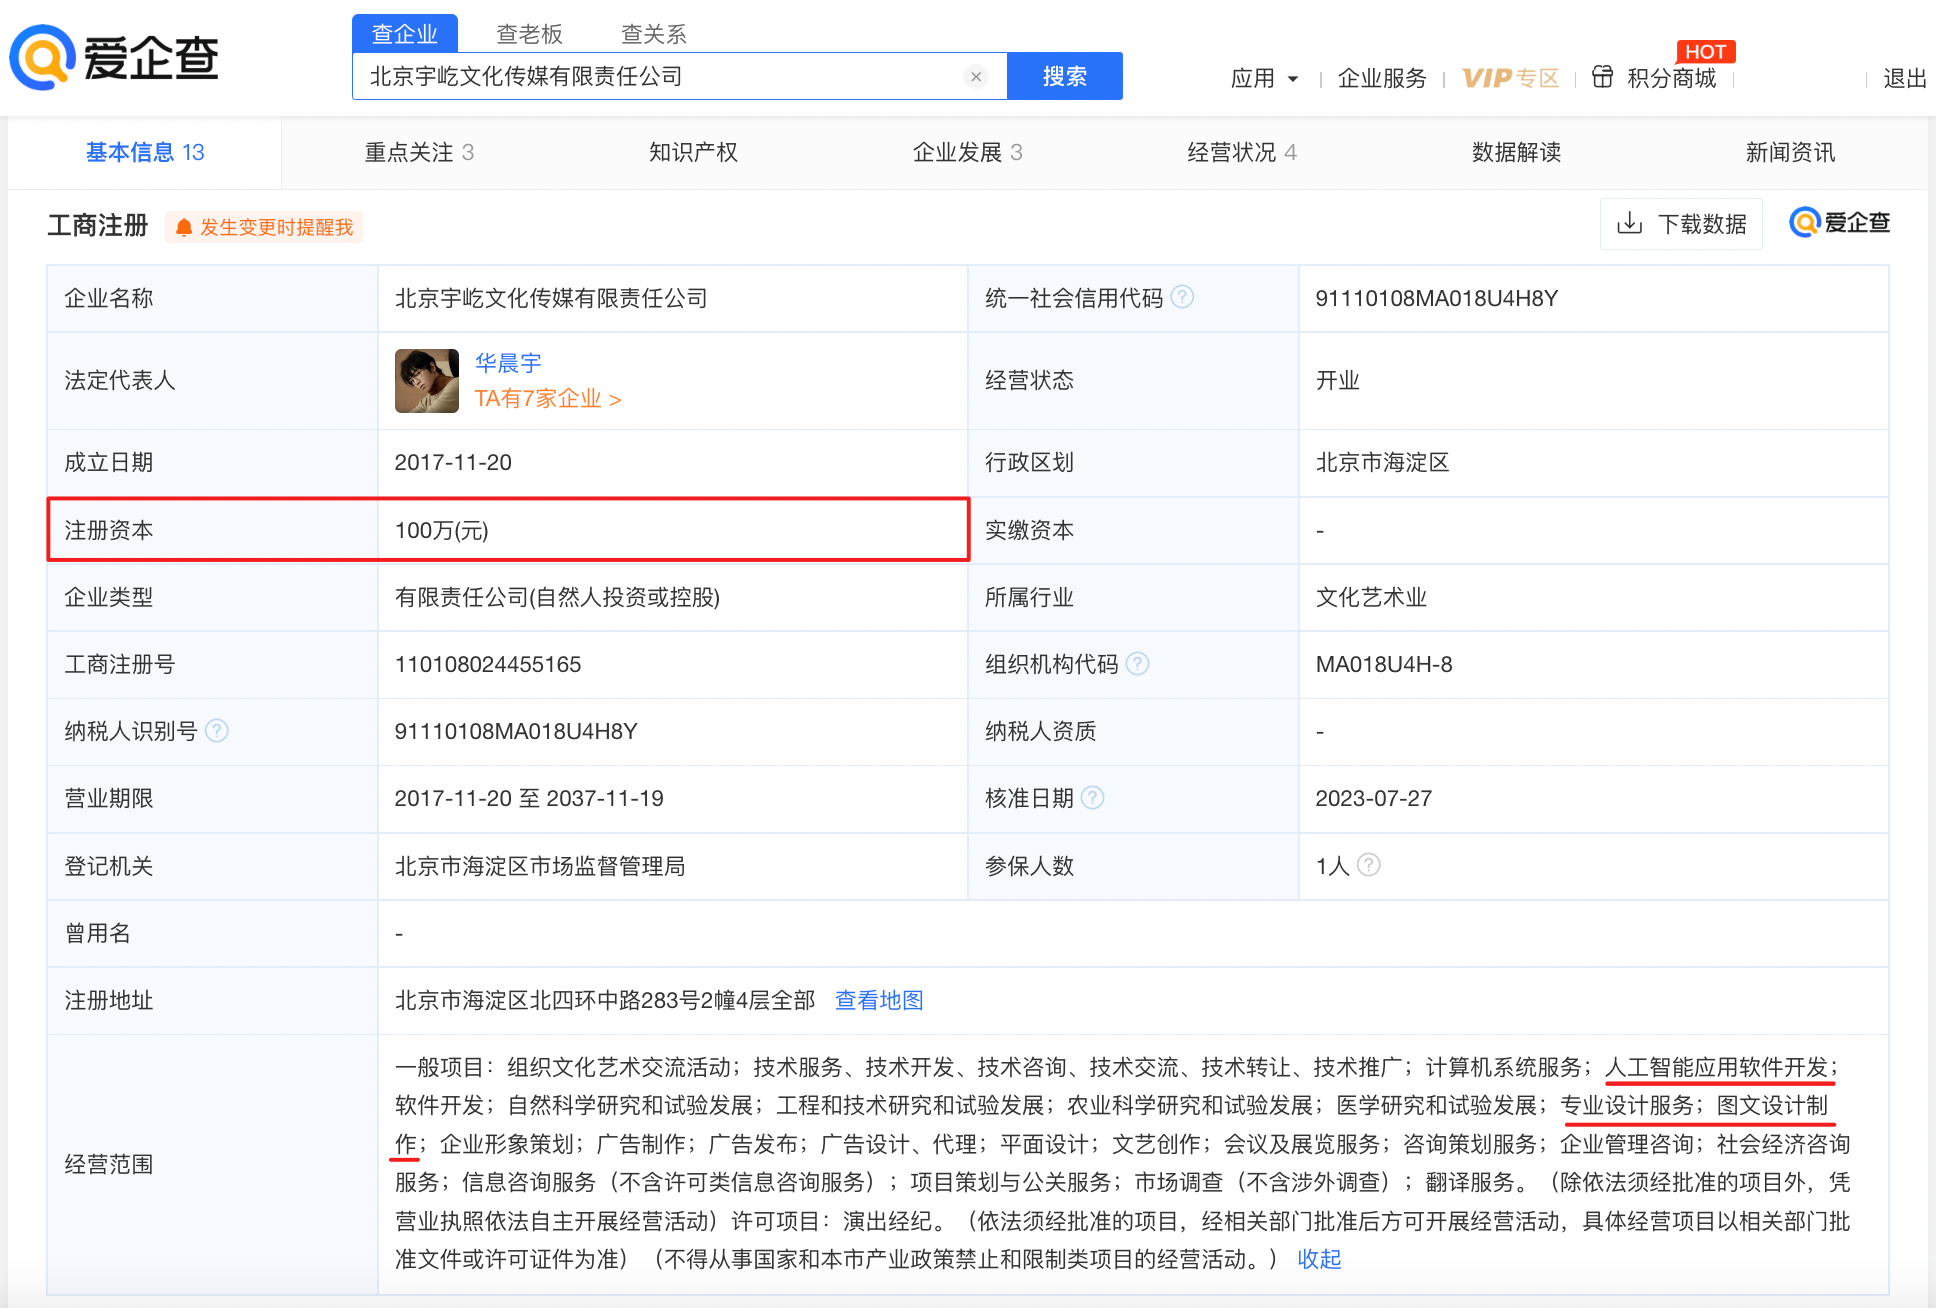Image resolution: width=1936 pixels, height=1308 pixels.
Task: Click 北京市海淀区市场监督管理局 registration authority
Action: [x=540, y=866]
